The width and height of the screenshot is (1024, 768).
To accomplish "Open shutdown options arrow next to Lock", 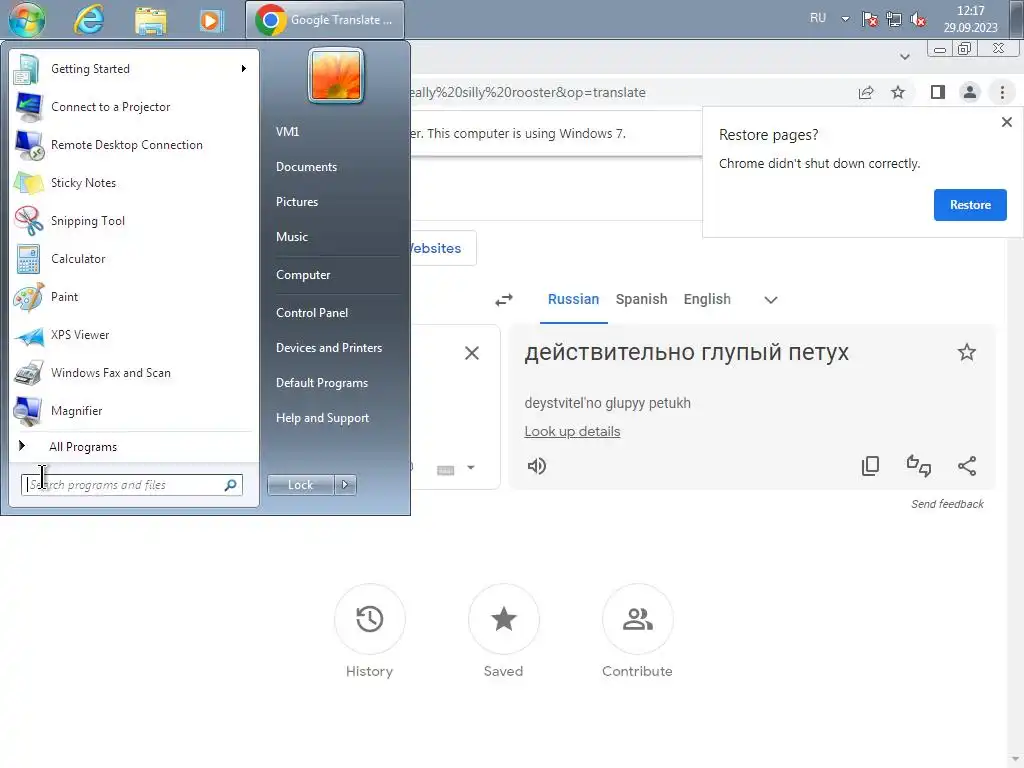I will 345,485.
